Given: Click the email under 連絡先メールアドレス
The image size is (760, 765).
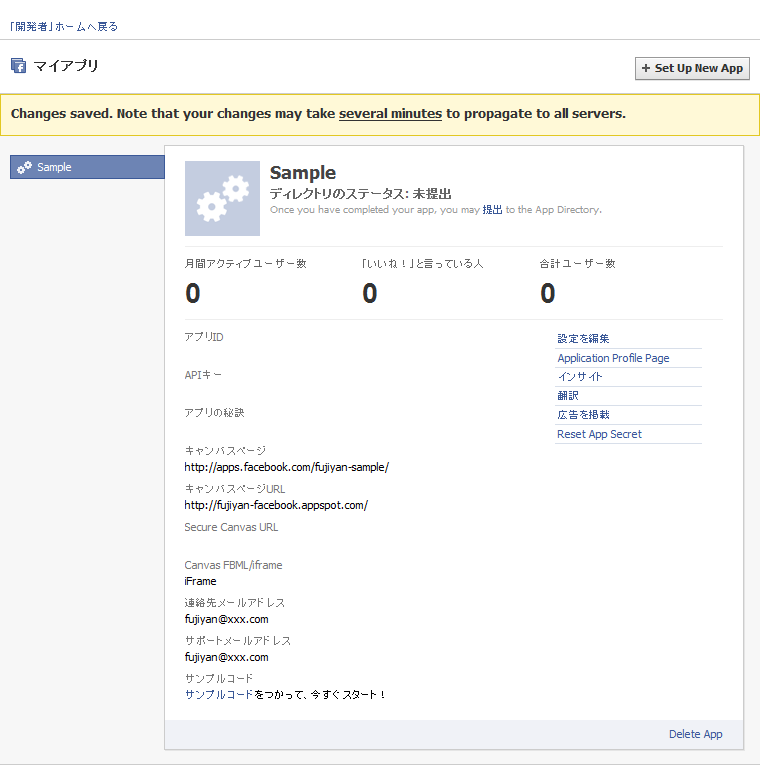Looking at the screenshot, I should click(x=226, y=620).
